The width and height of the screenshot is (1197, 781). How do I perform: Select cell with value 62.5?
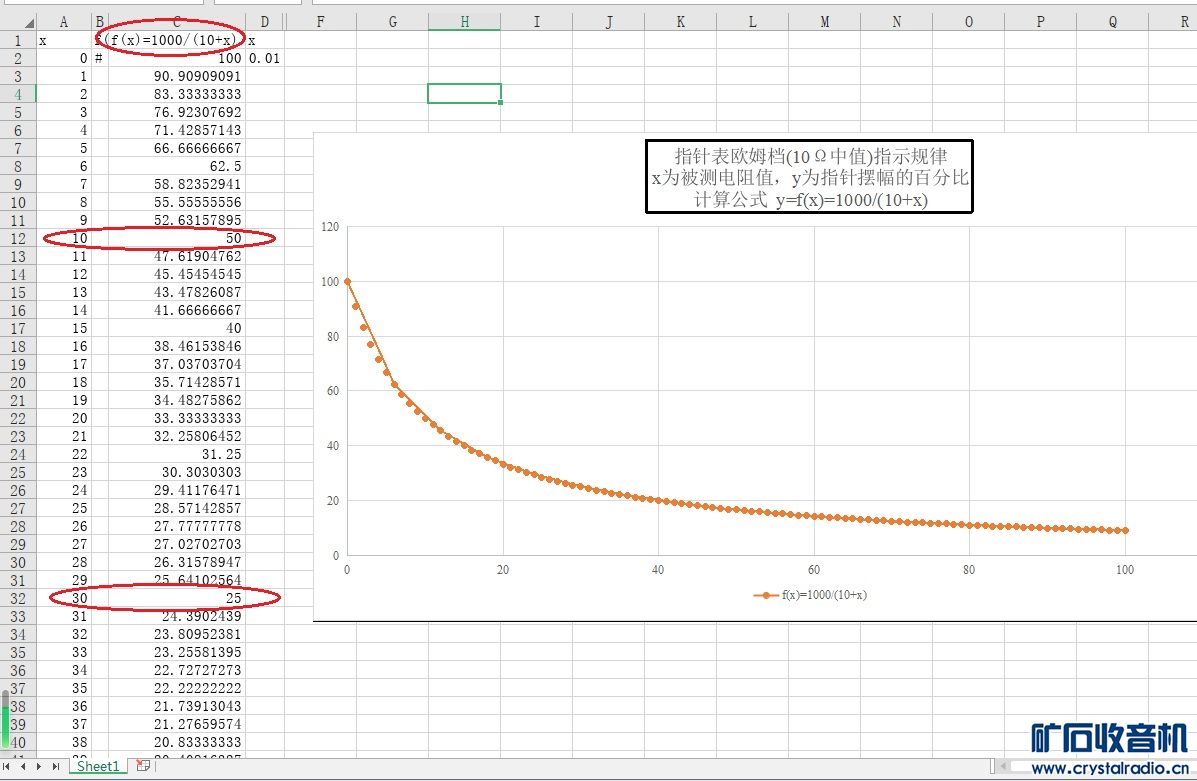[176, 166]
